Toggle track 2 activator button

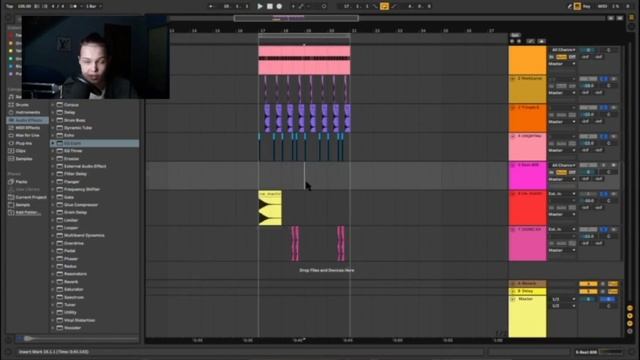588,79
